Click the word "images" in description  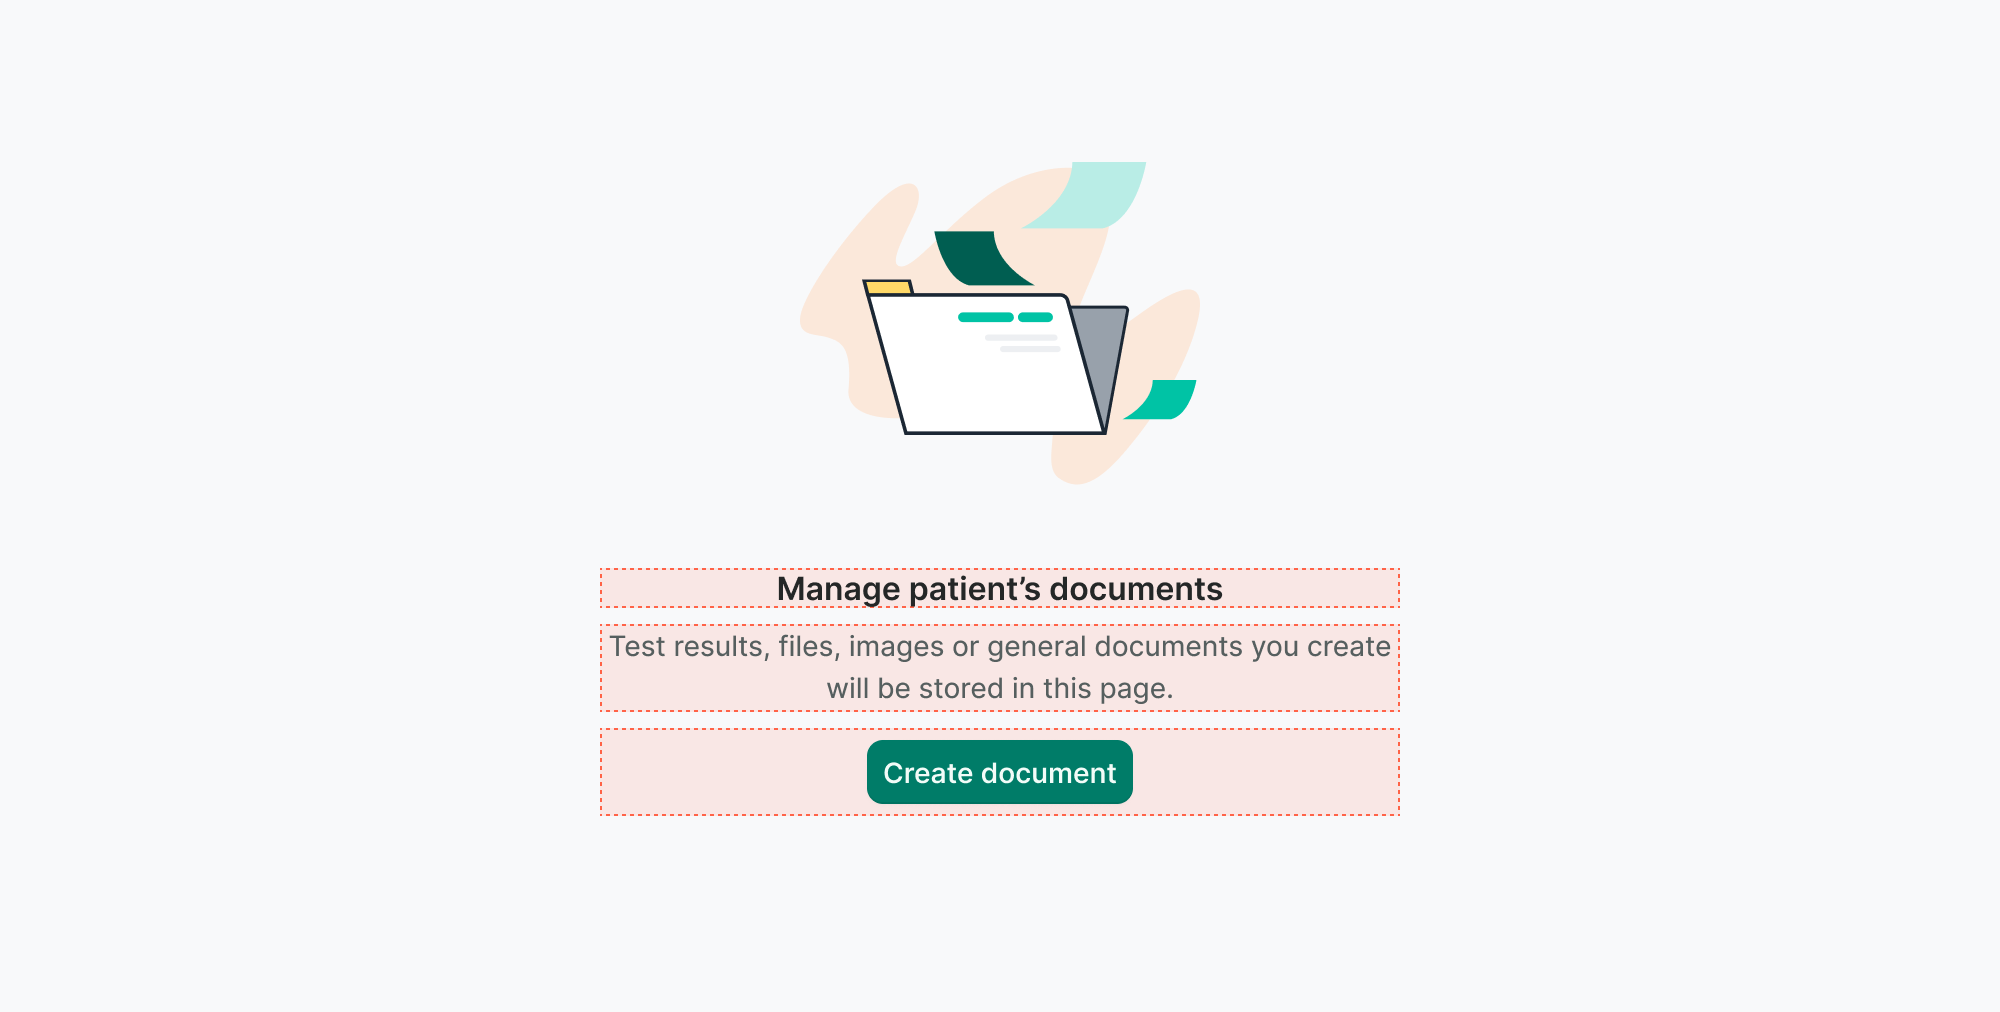click(895, 647)
